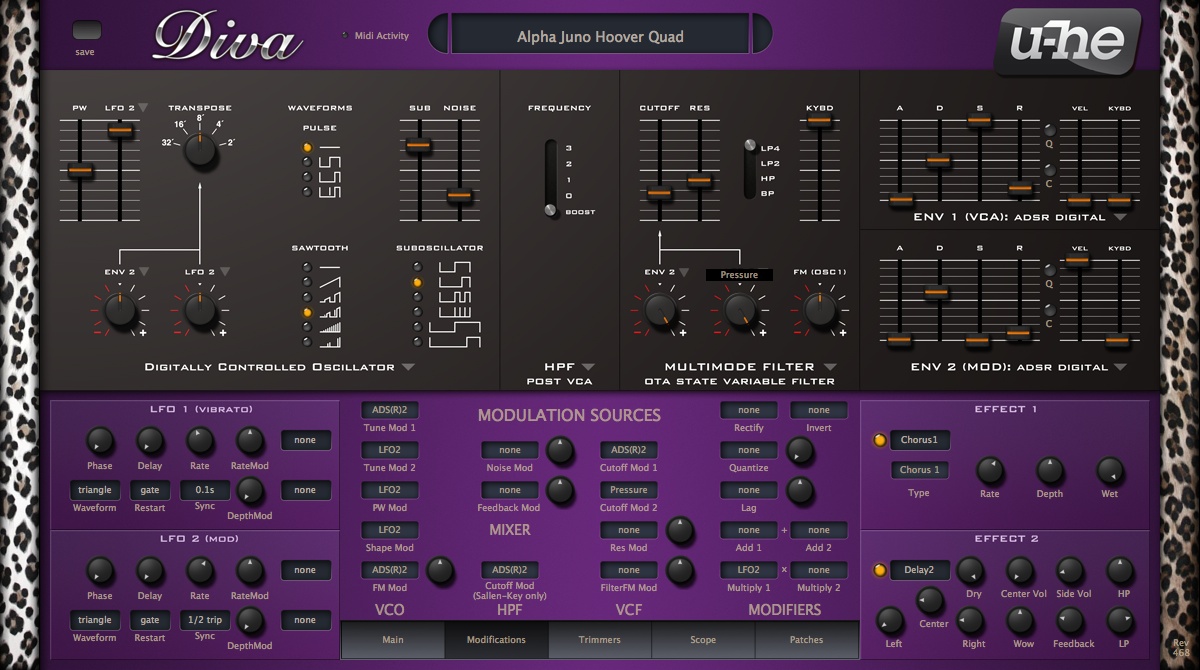Open the LFO 1 triangle waveform selector

click(94, 490)
